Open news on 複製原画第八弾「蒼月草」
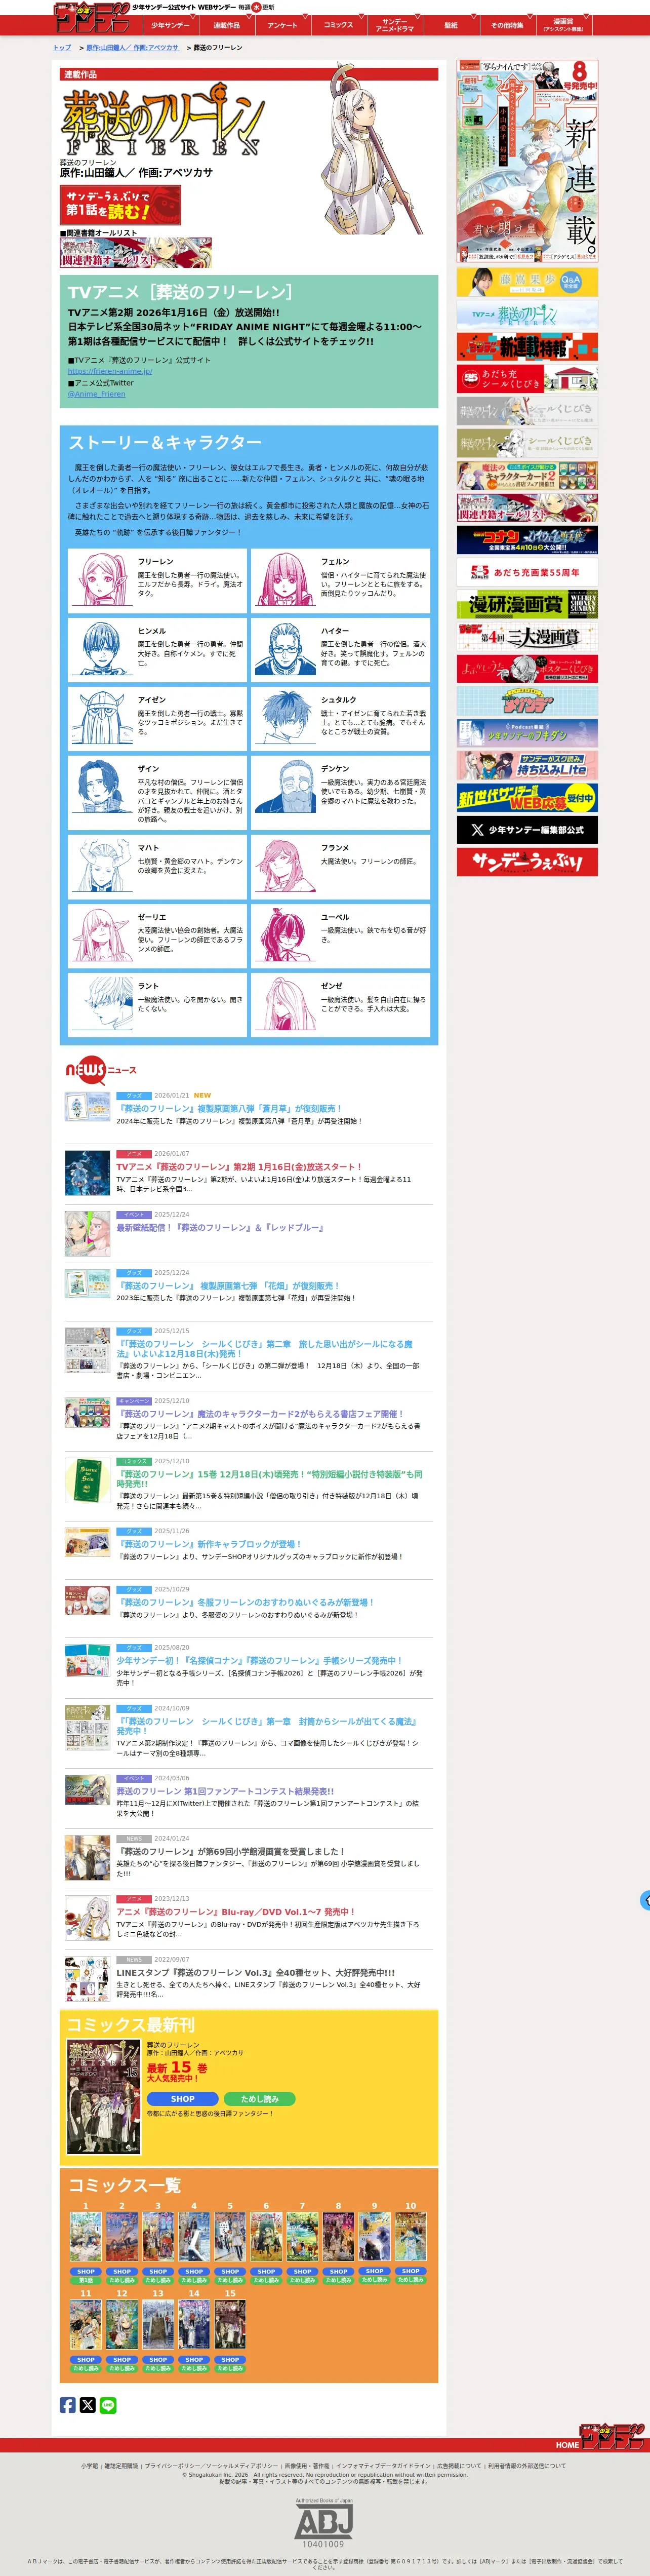This screenshot has width=650, height=2576. pyautogui.click(x=230, y=1108)
